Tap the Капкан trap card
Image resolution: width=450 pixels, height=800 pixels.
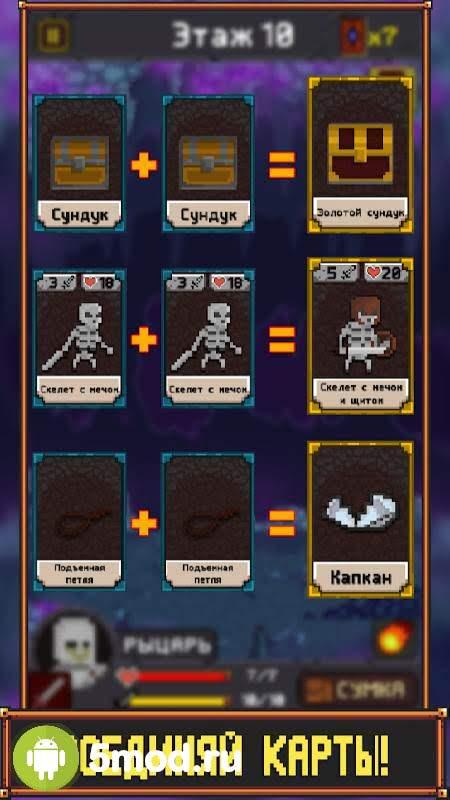click(x=360, y=519)
